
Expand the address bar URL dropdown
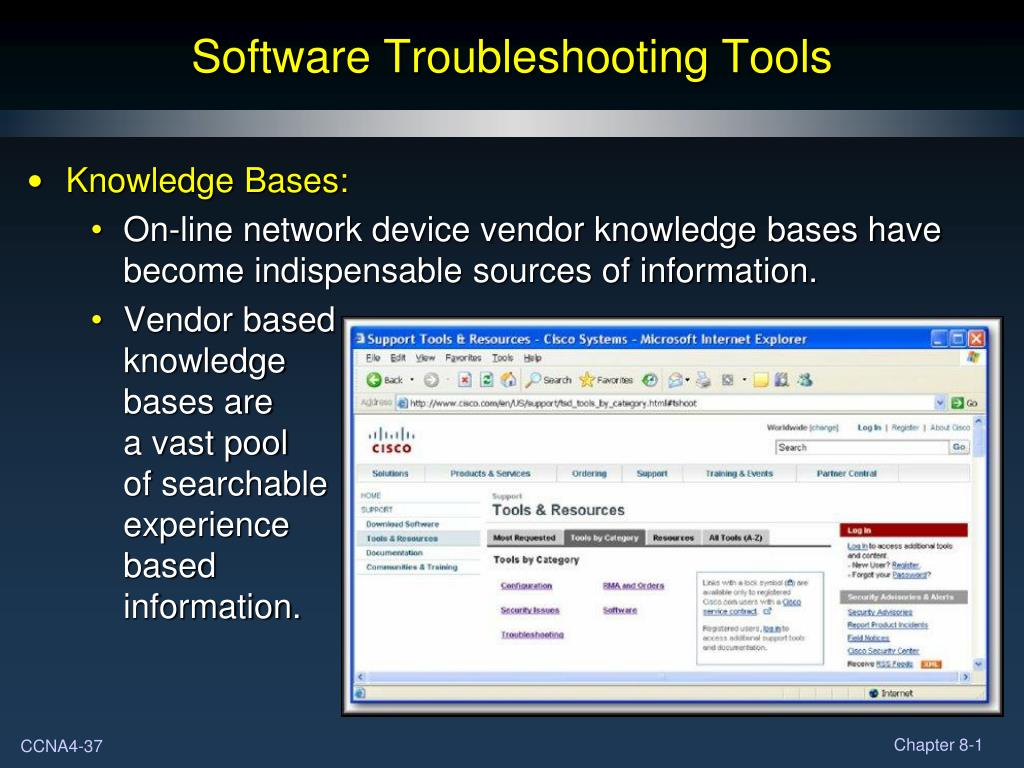pos(940,403)
